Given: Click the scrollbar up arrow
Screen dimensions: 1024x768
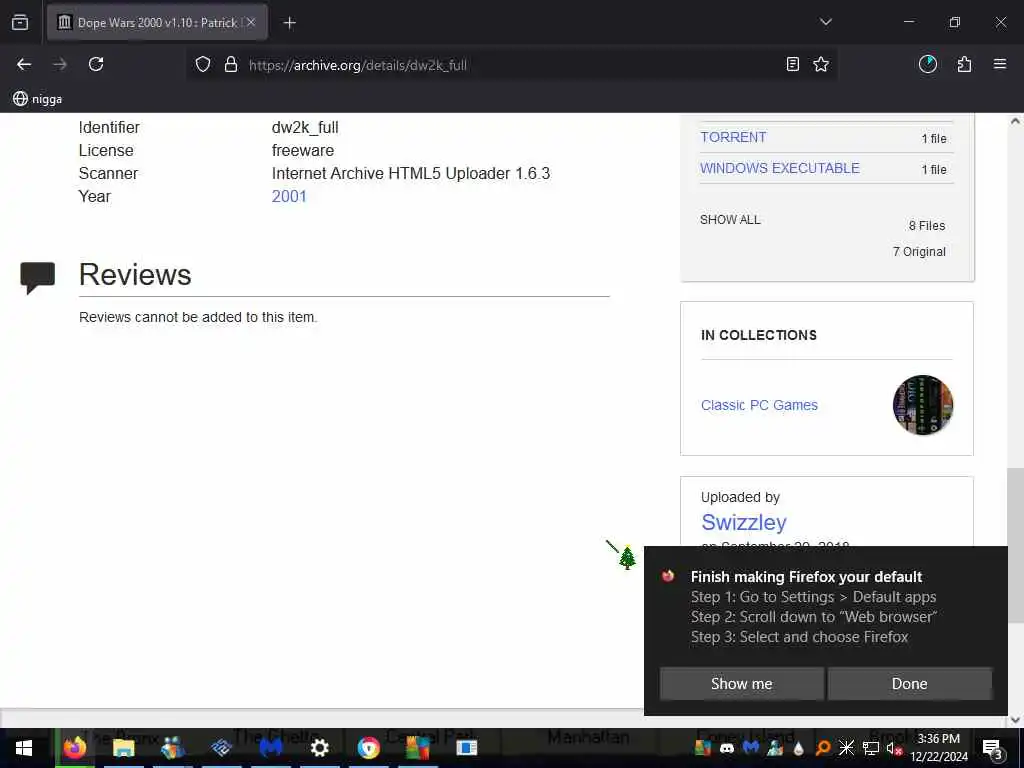Looking at the screenshot, I should coord(1015,121).
